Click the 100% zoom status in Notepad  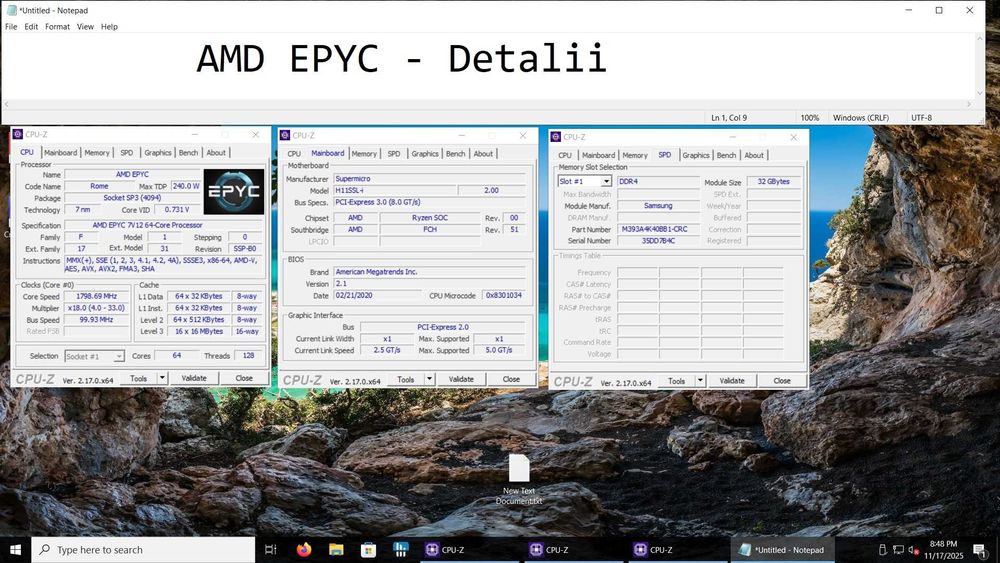pyautogui.click(x=809, y=118)
